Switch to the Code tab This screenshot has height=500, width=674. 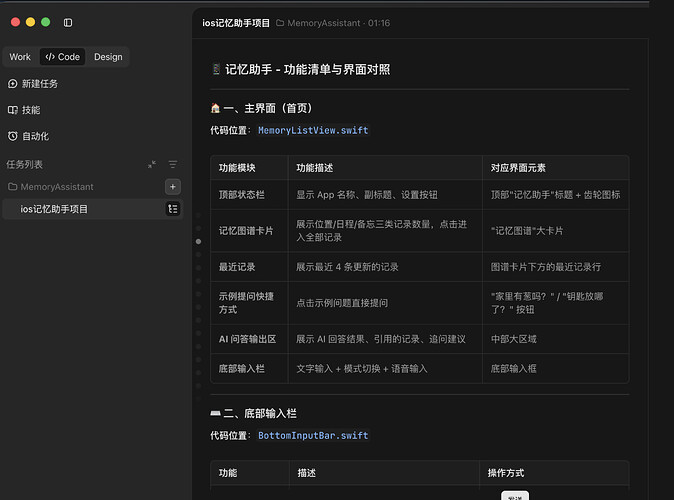(x=62, y=57)
